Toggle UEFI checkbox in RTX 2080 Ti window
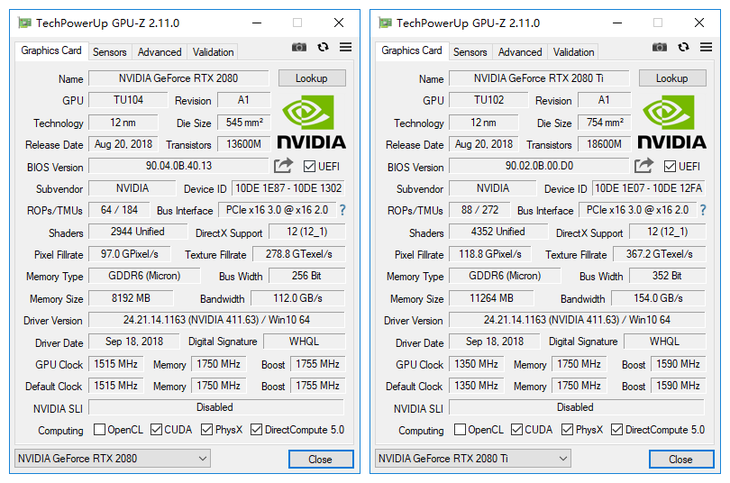 pos(669,166)
